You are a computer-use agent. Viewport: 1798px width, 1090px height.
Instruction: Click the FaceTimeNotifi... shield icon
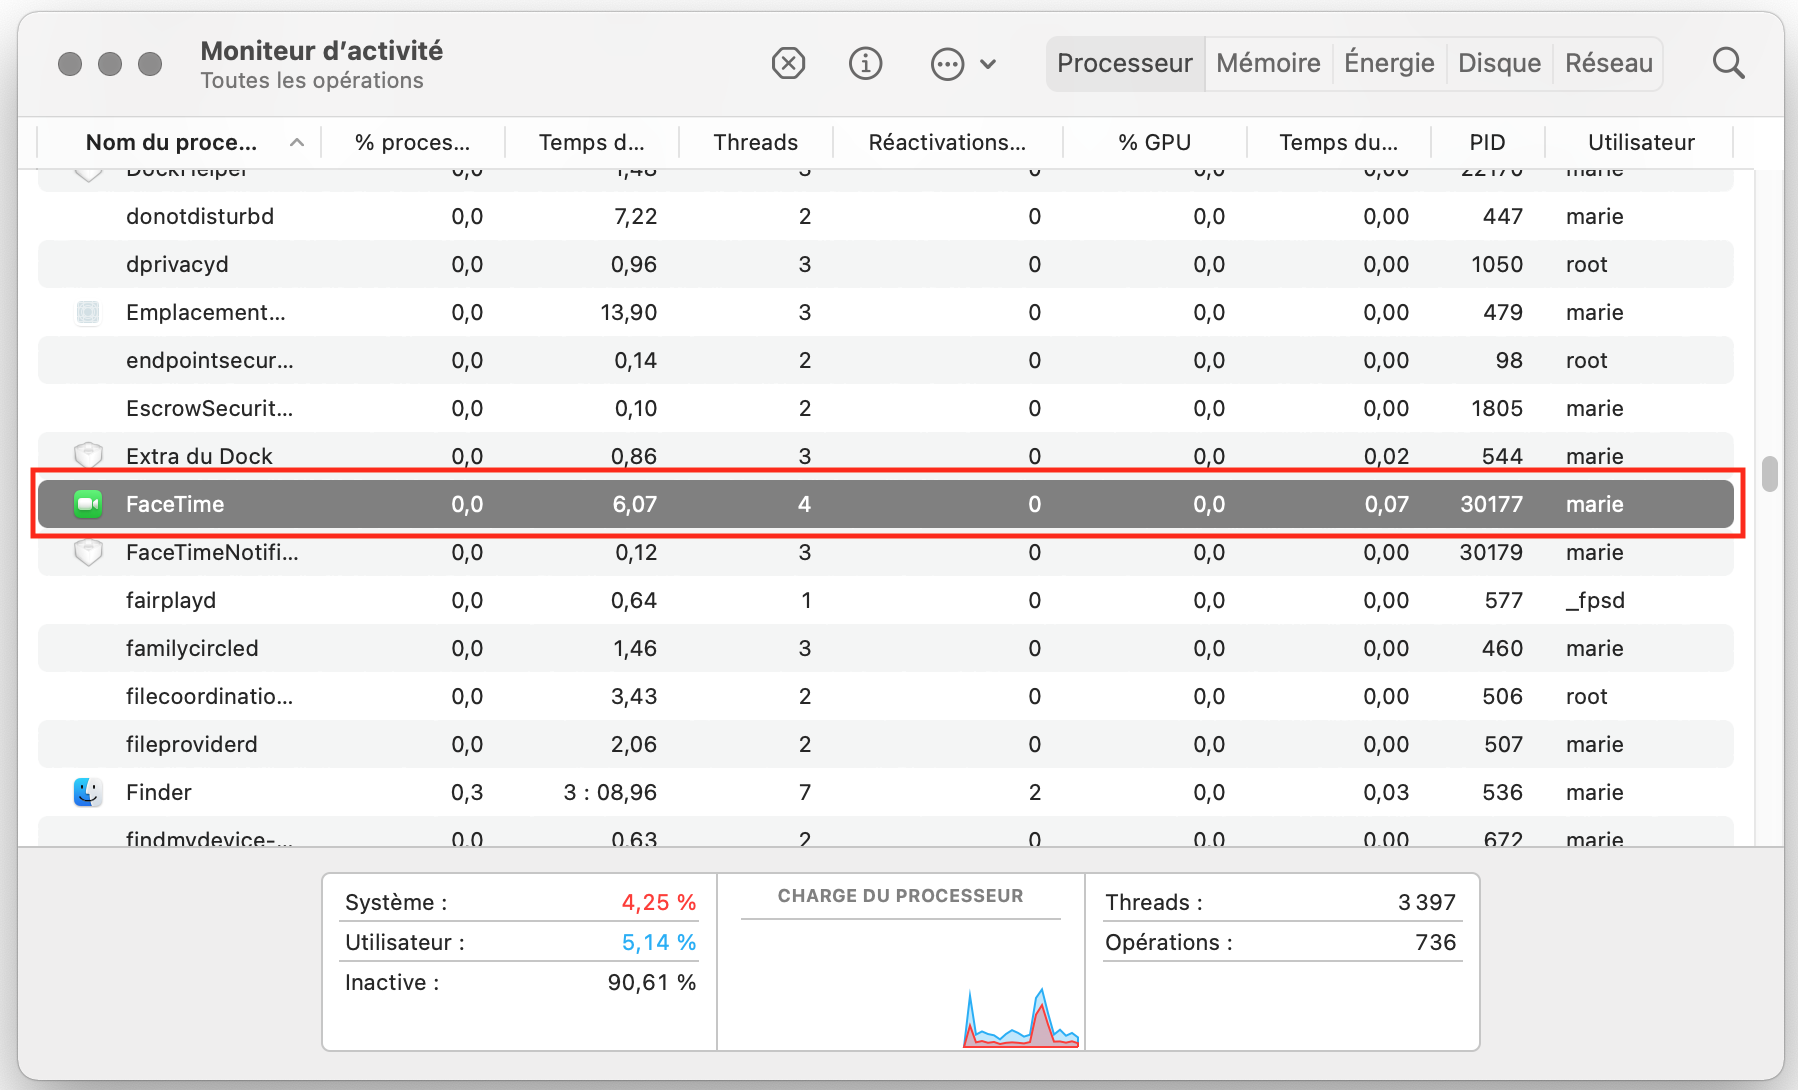[88, 552]
